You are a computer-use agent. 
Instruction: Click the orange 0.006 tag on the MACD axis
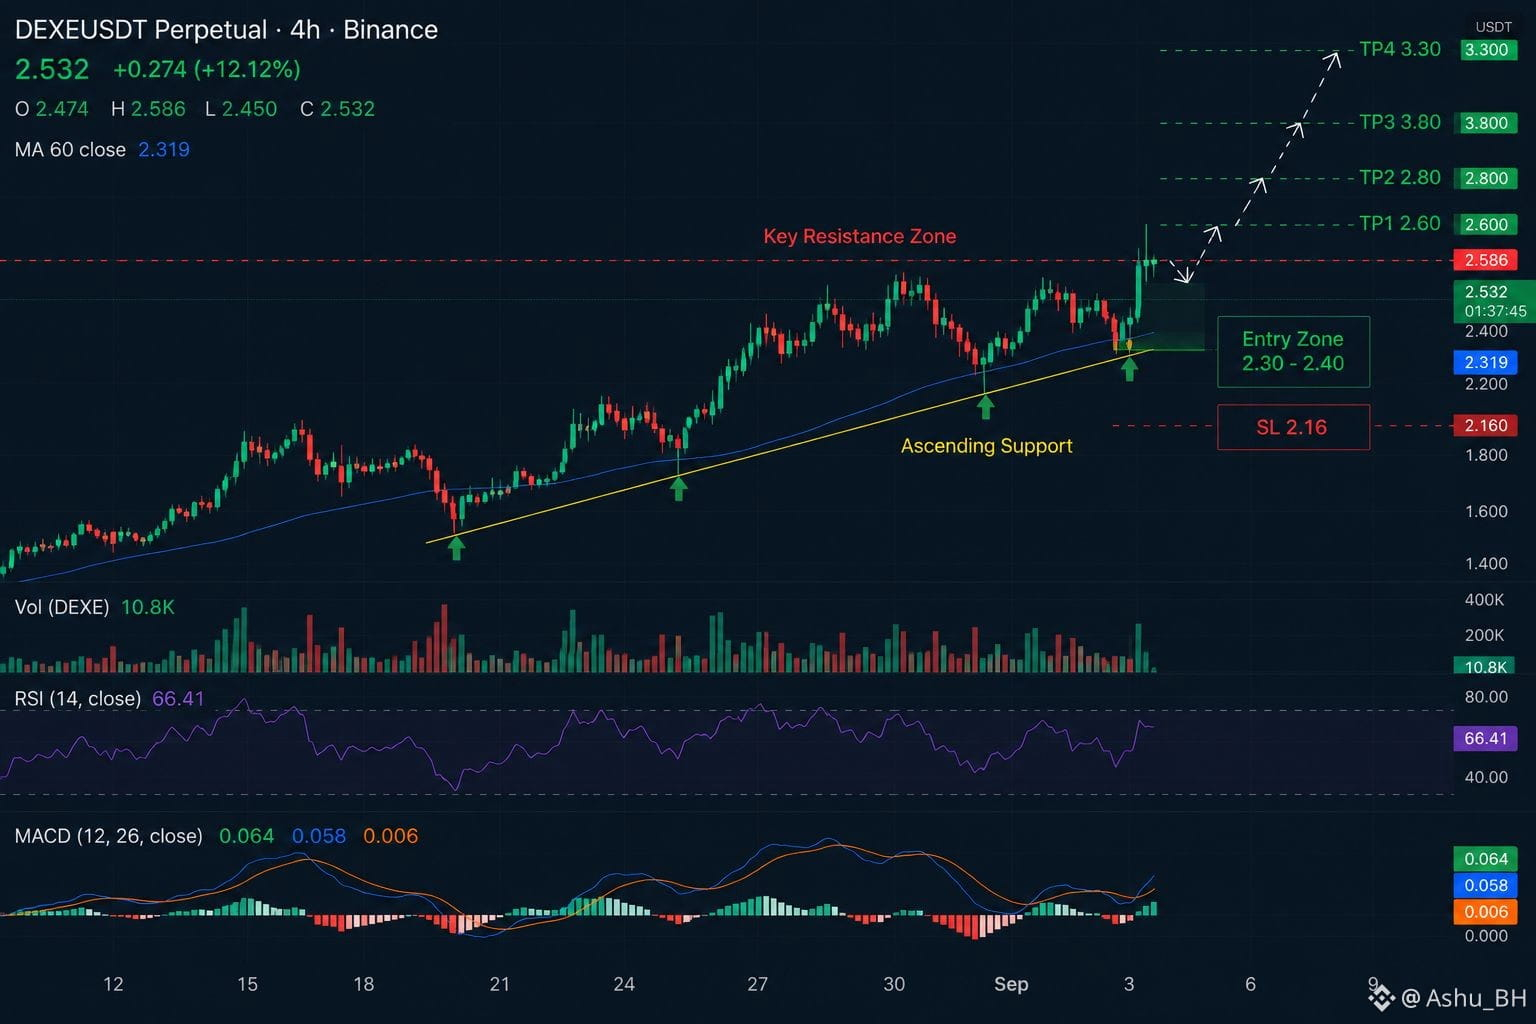click(1486, 912)
